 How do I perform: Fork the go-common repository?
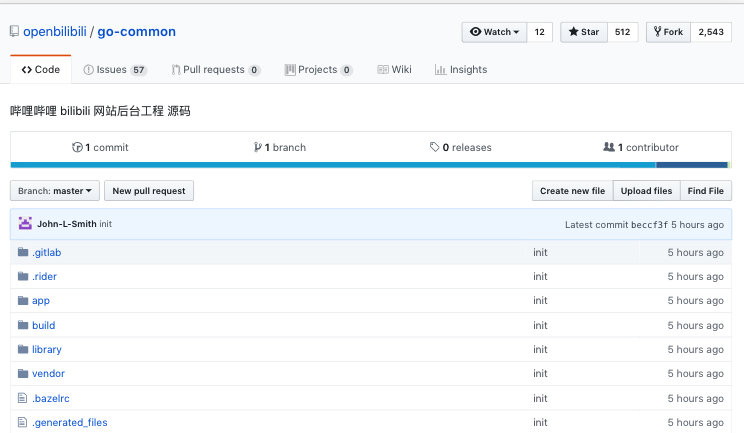668,32
